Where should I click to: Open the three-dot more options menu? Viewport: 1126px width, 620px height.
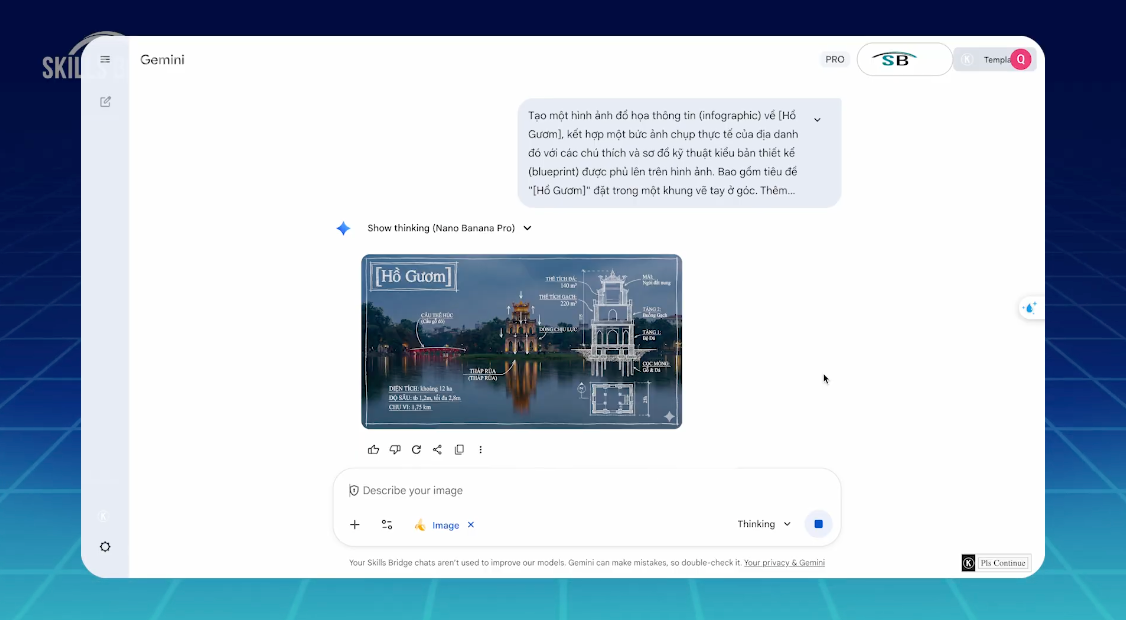(x=481, y=449)
